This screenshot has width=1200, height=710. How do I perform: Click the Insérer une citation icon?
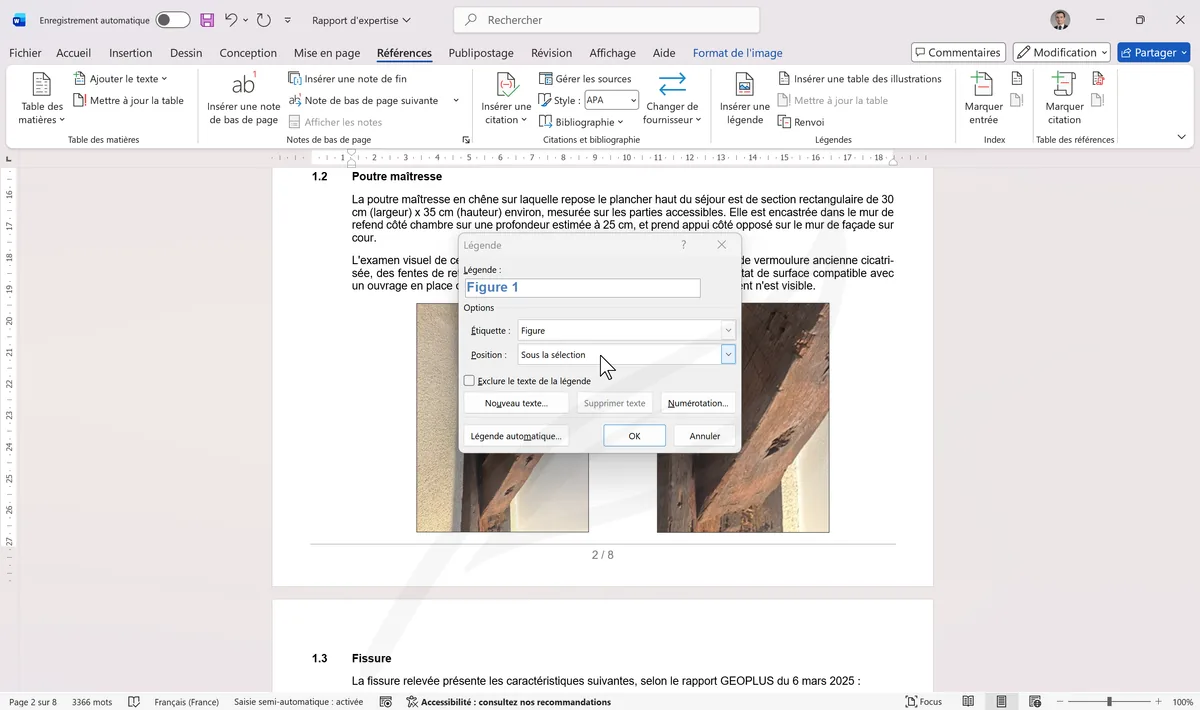tap(506, 86)
